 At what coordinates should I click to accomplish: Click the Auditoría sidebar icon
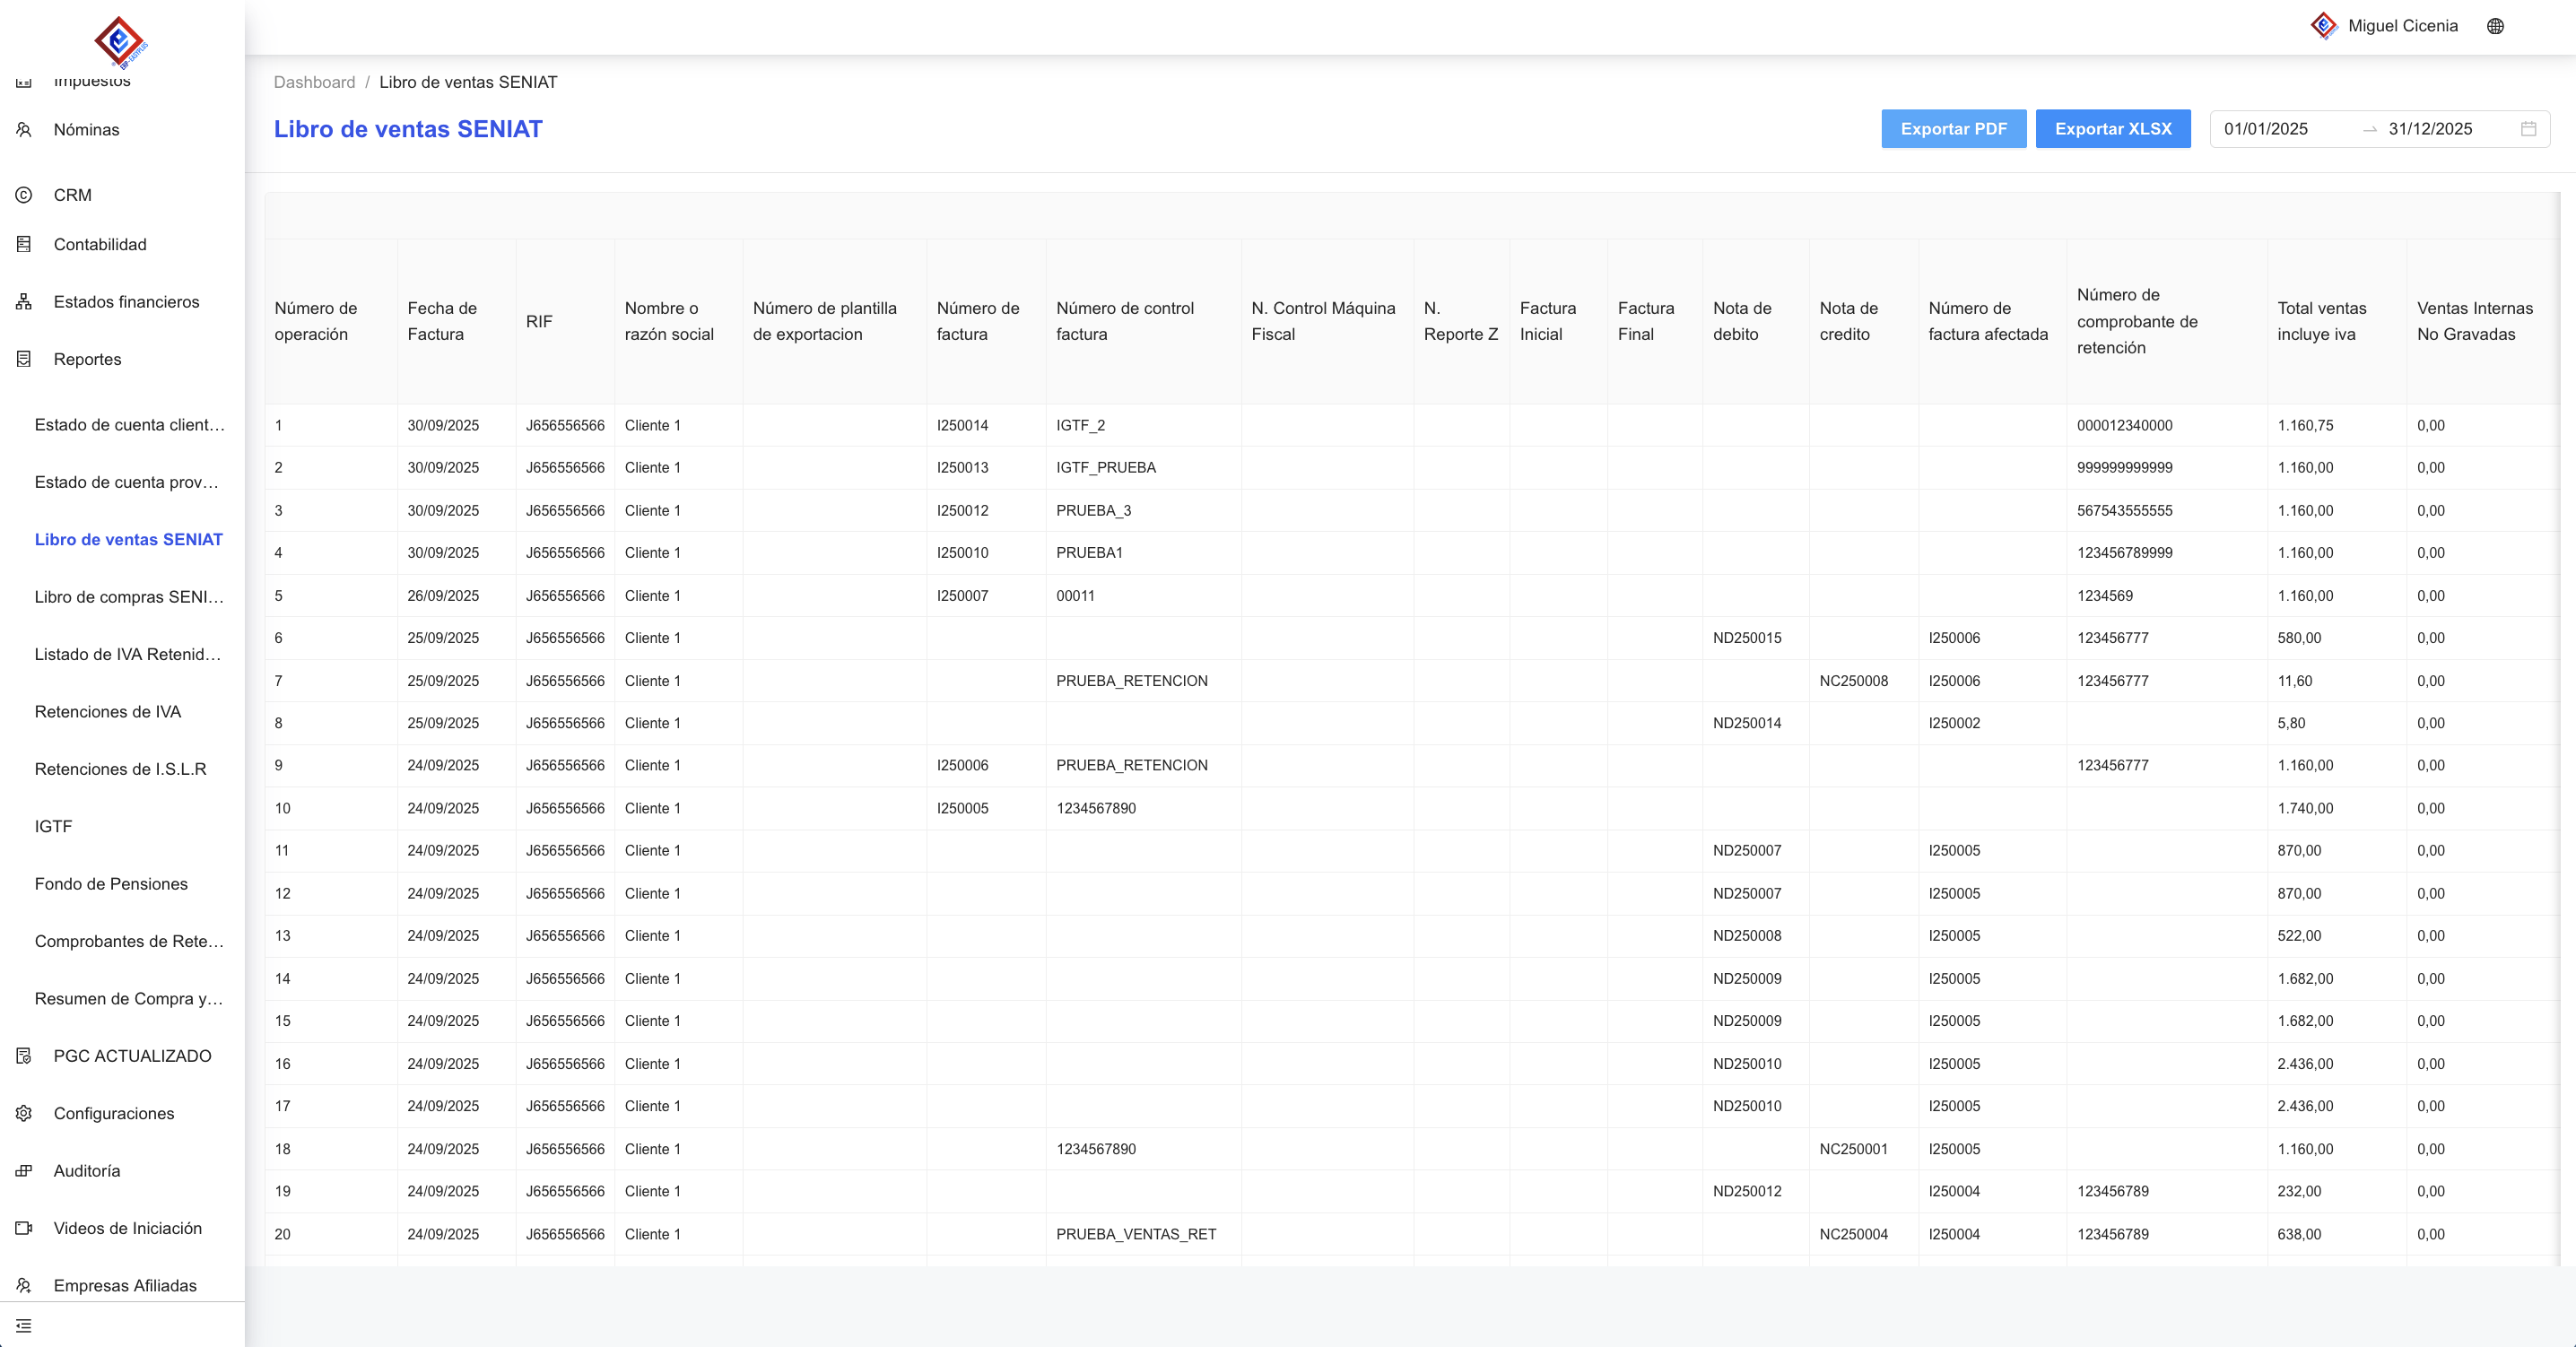[24, 1171]
